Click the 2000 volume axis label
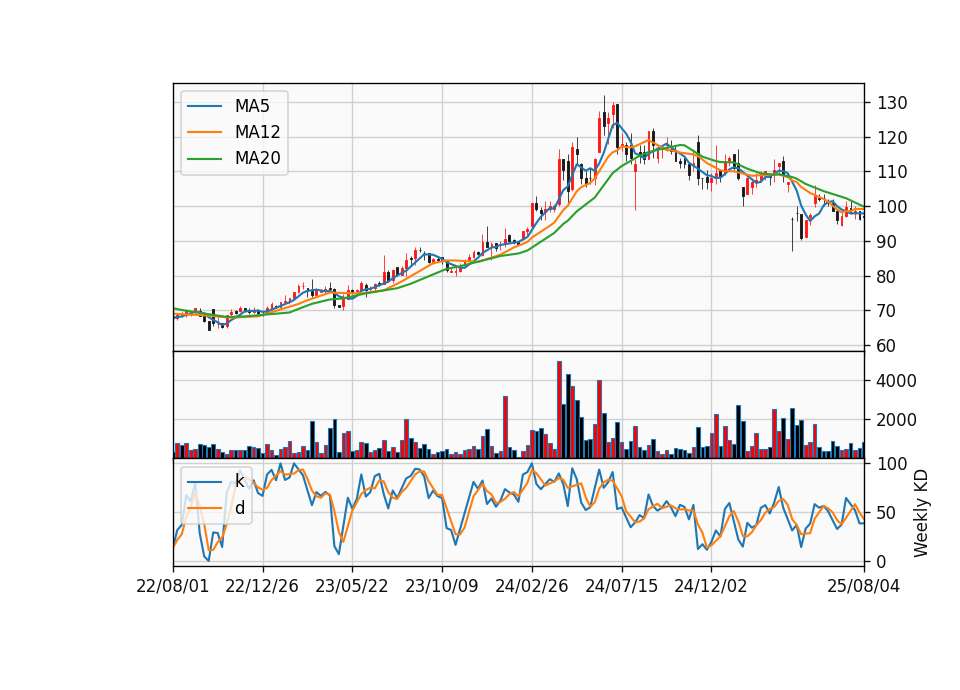The width and height of the screenshot is (960, 690). coord(897,420)
